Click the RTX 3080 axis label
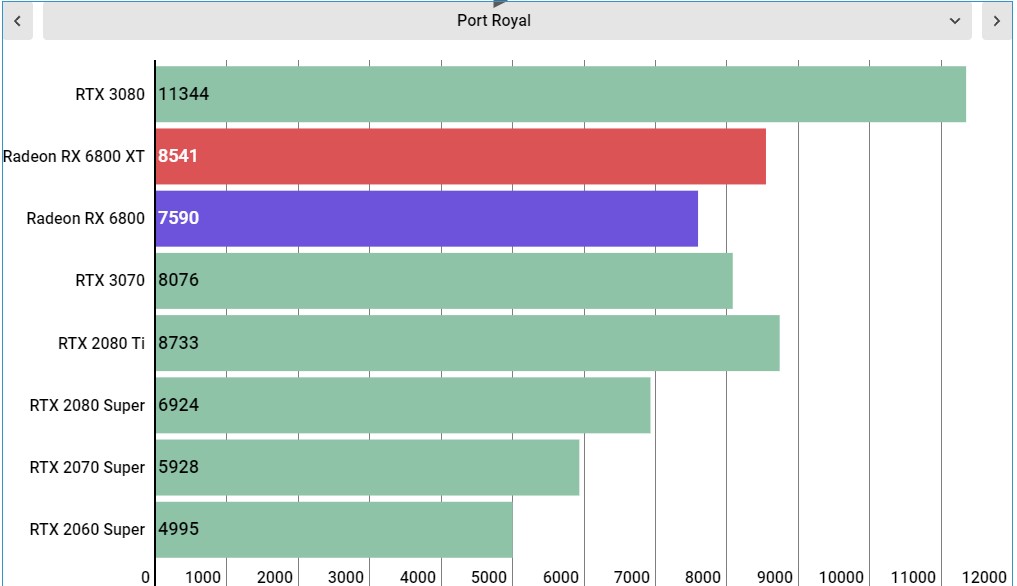The width and height of the screenshot is (1017, 586). [x=110, y=94]
